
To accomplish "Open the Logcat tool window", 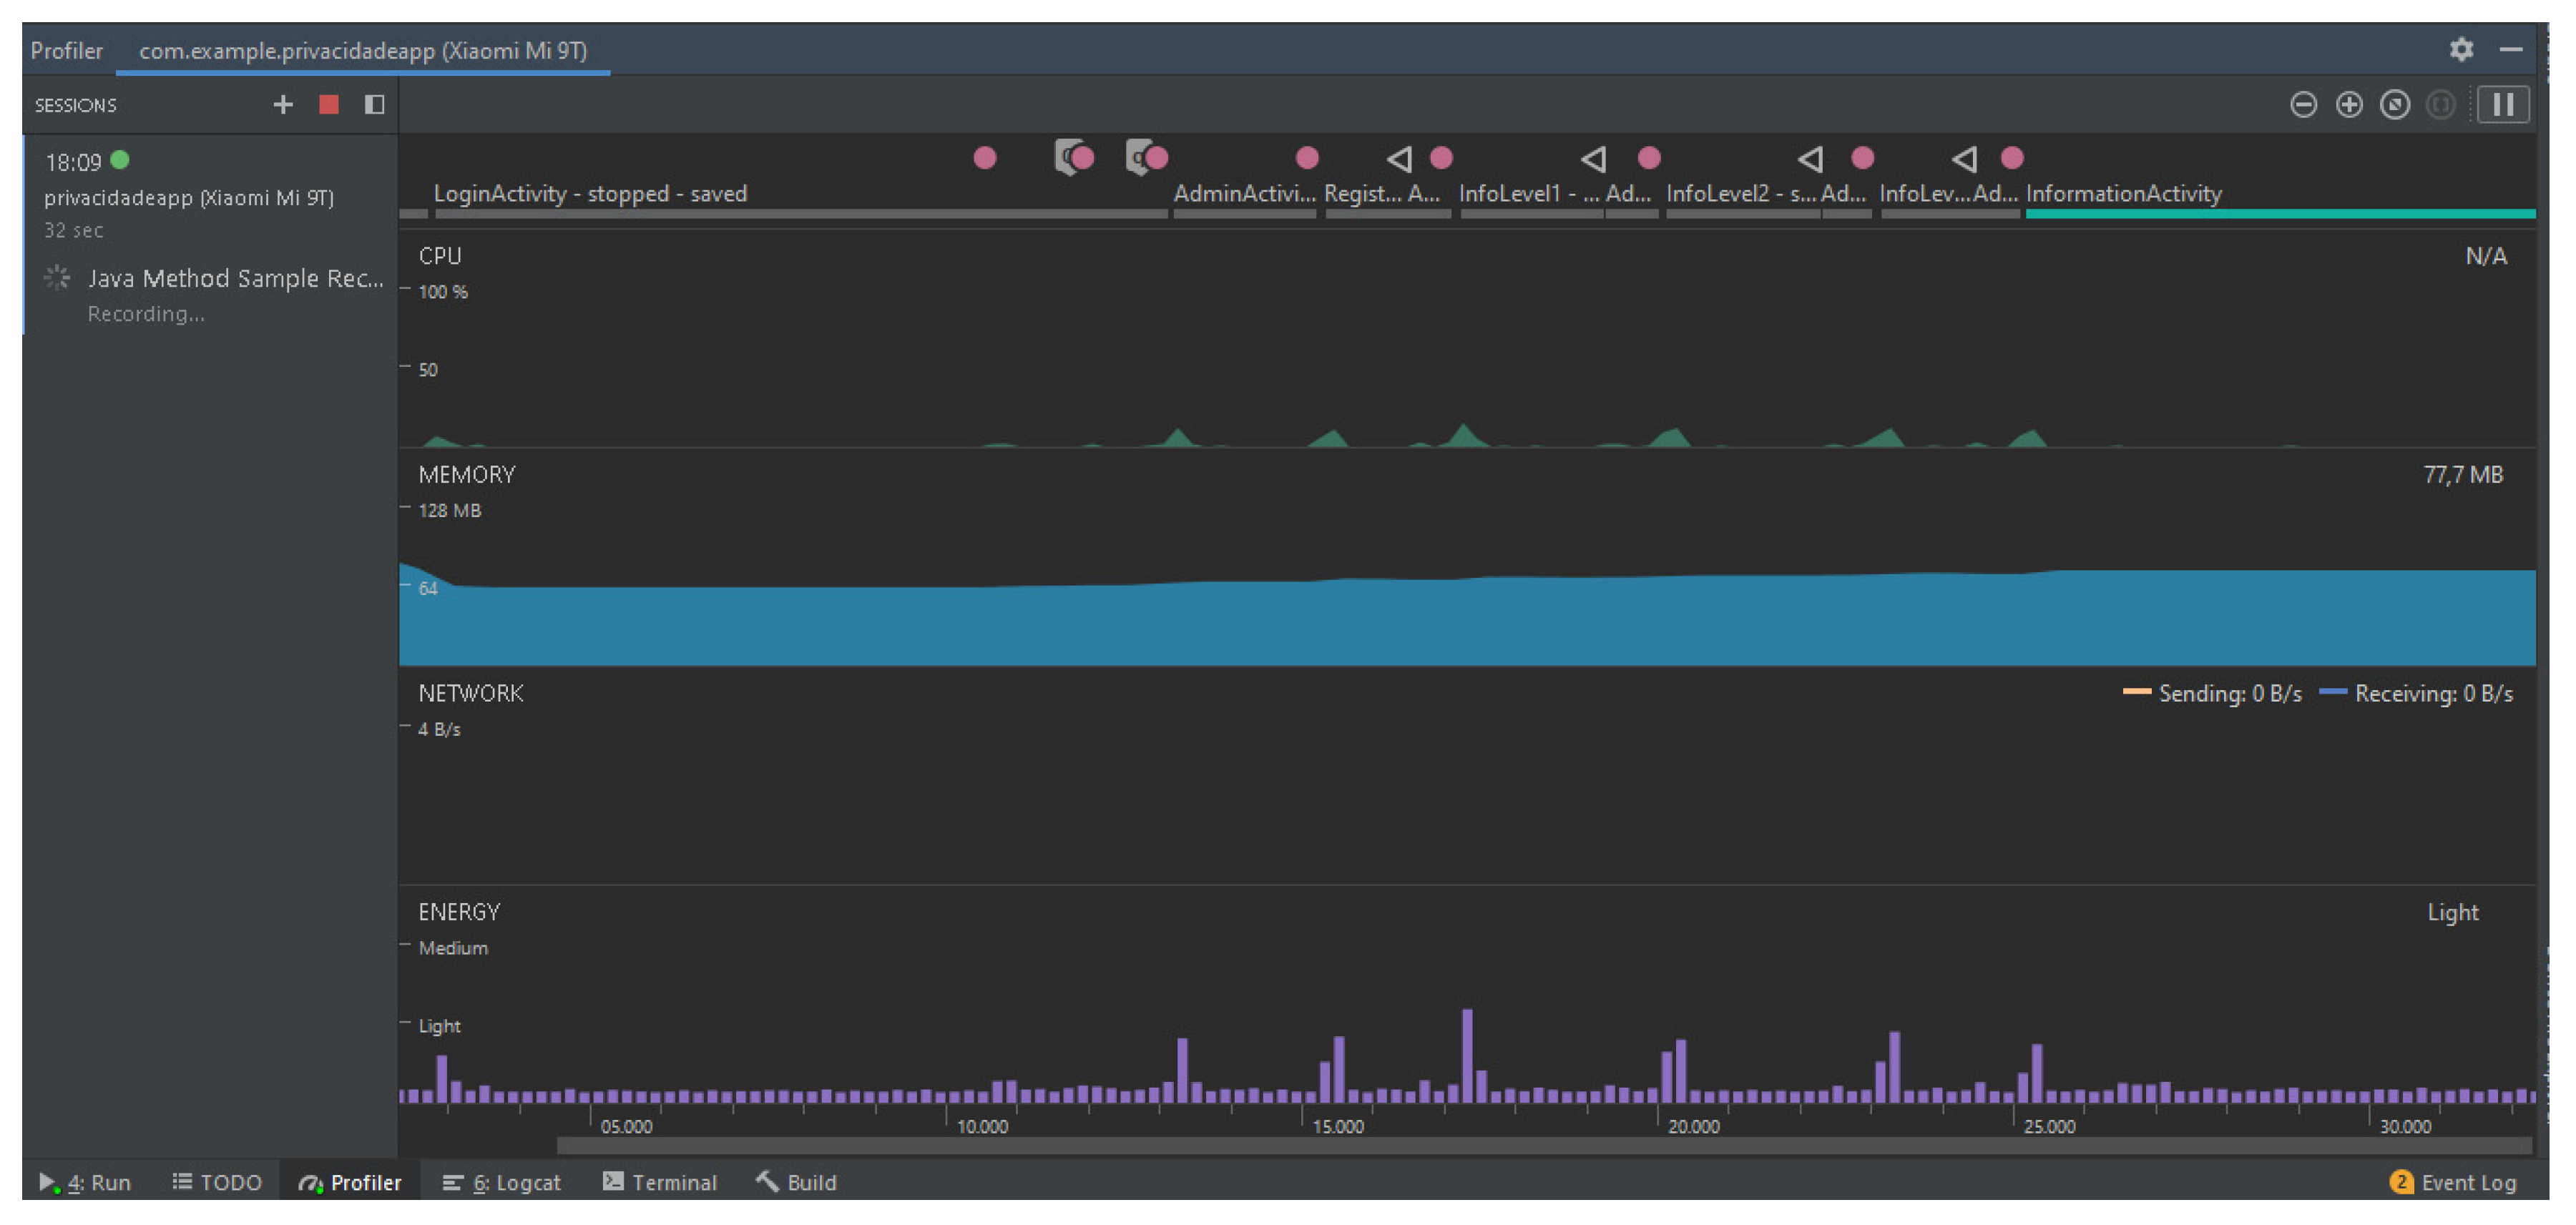I will pos(502,1182).
